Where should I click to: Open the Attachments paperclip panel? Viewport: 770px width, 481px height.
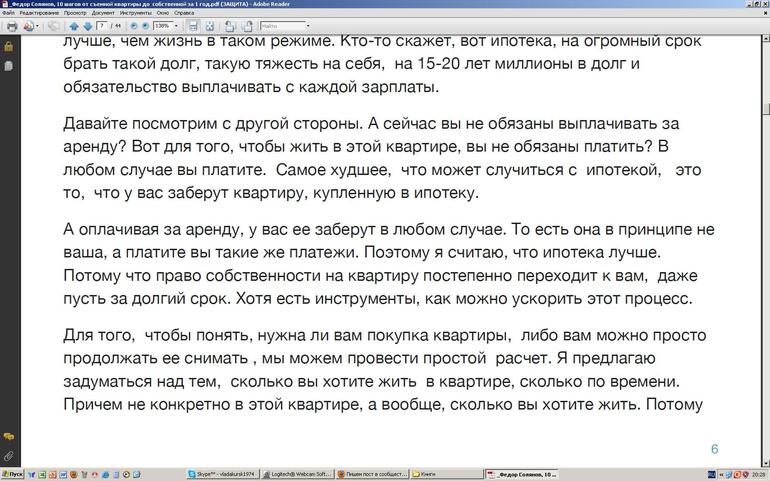(8, 456)
